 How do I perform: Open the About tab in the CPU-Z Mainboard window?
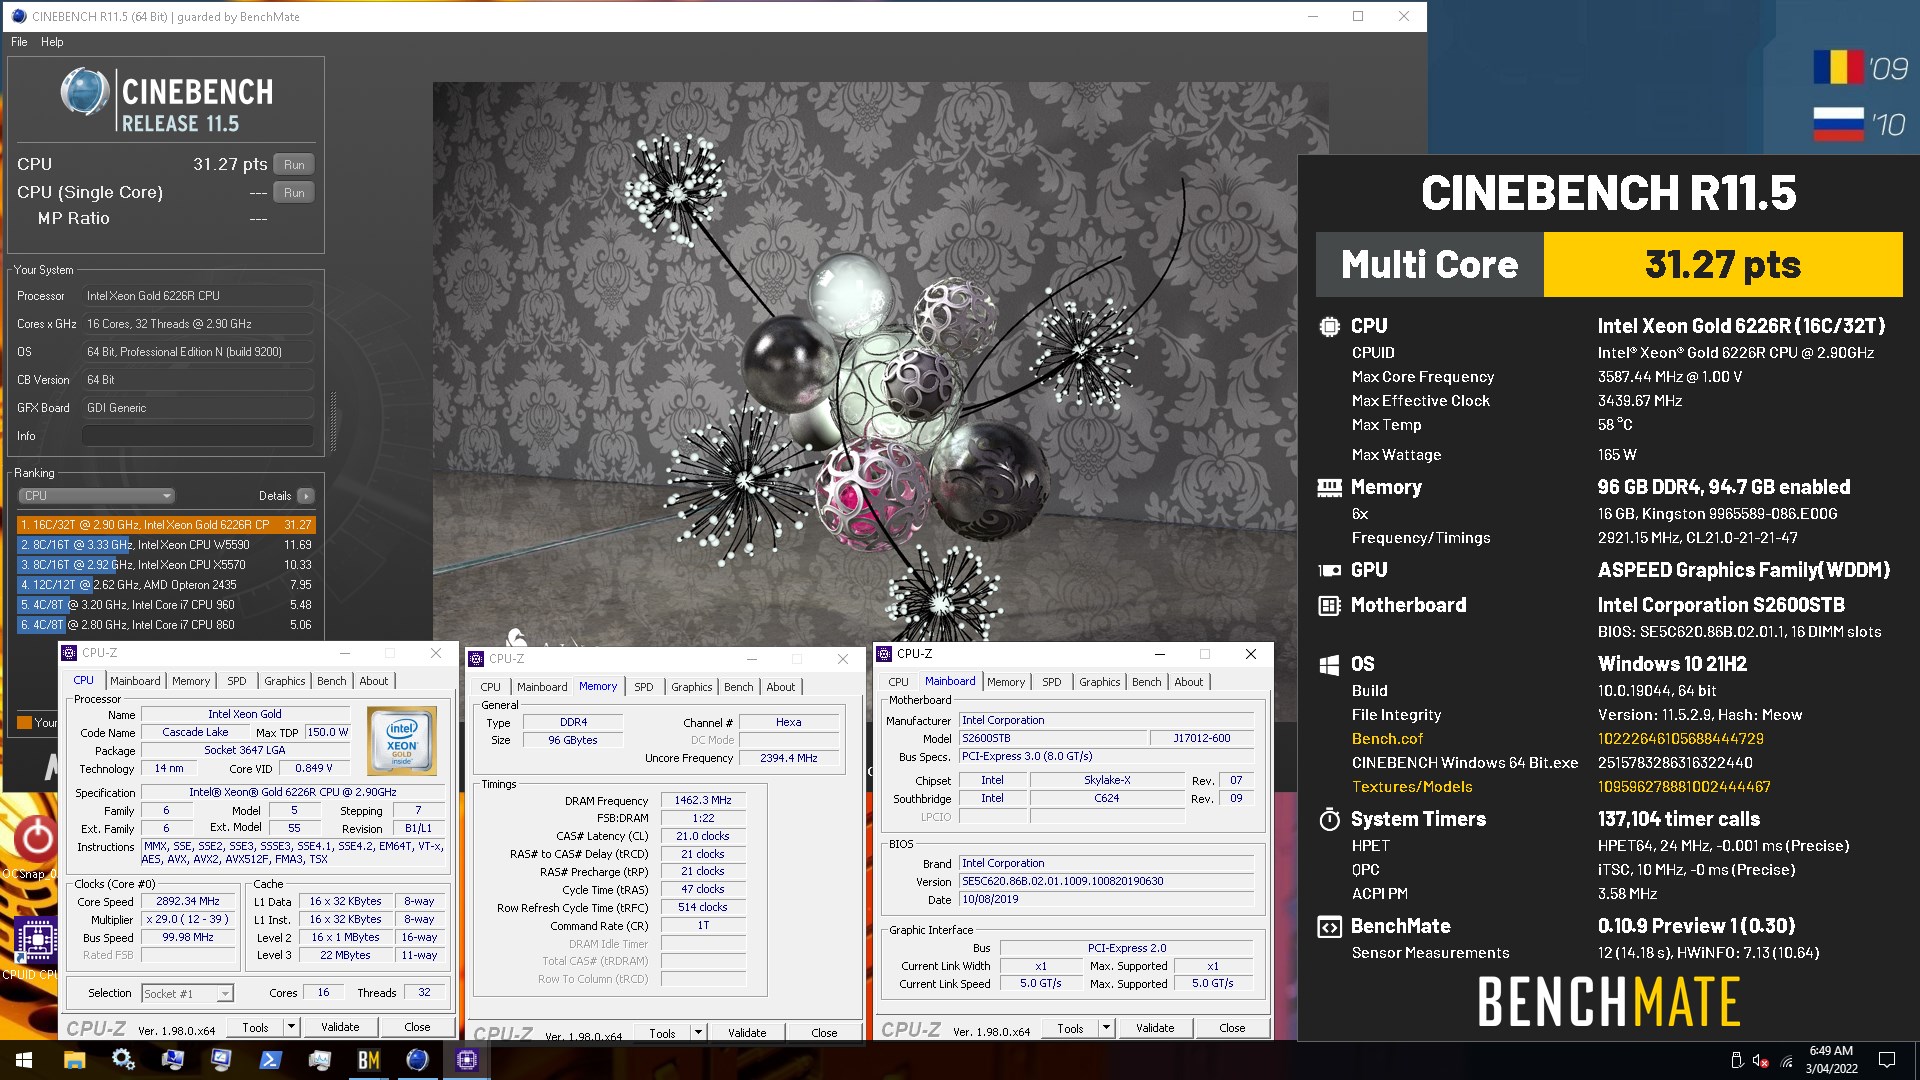pyautogui.click(x=1188, y=682)
